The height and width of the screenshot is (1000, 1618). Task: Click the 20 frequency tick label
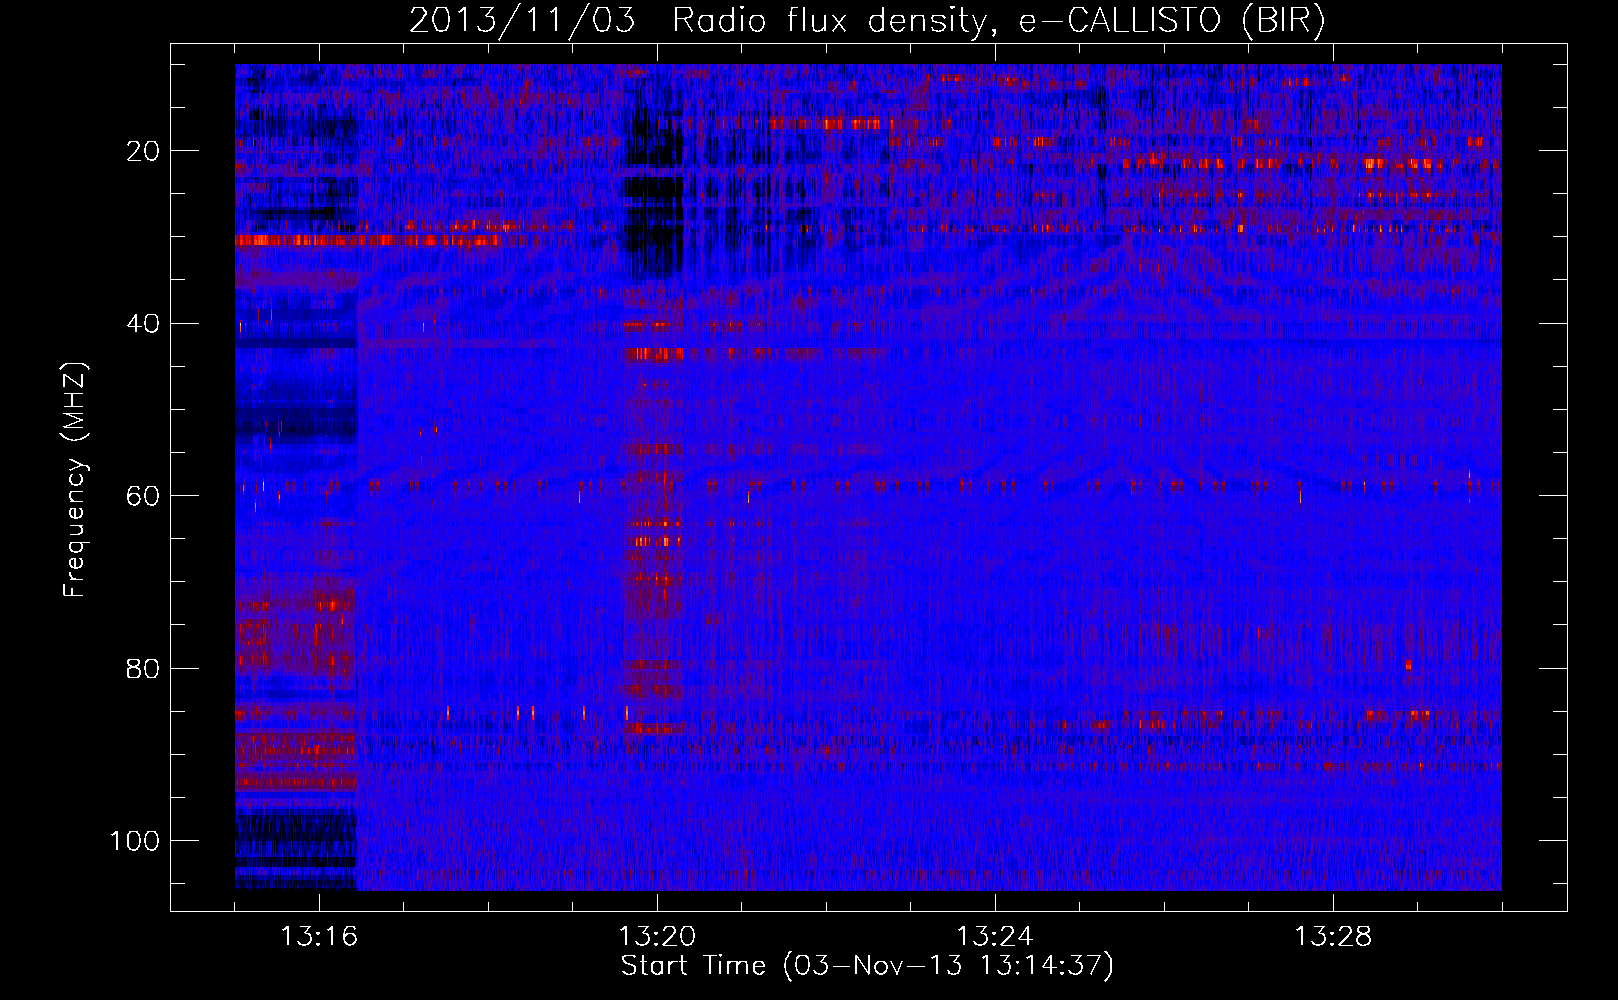(143, 151)
